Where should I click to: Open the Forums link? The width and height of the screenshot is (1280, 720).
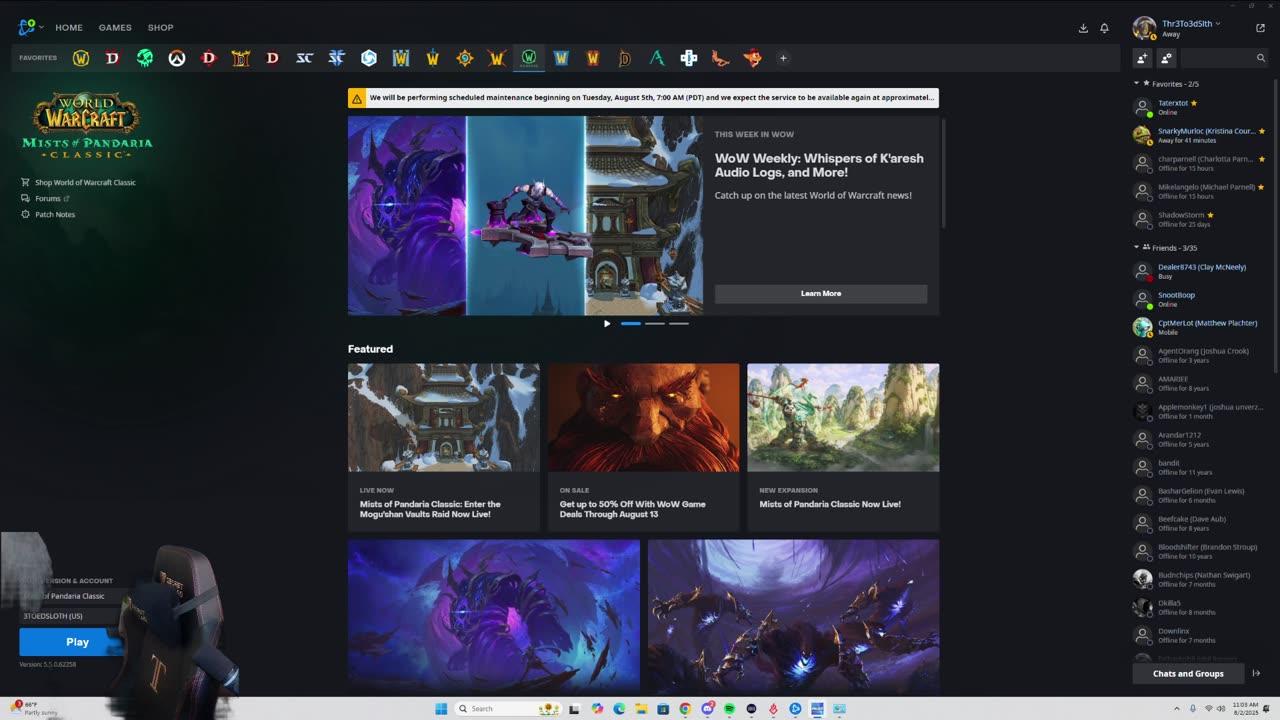[x=47, y=198]
